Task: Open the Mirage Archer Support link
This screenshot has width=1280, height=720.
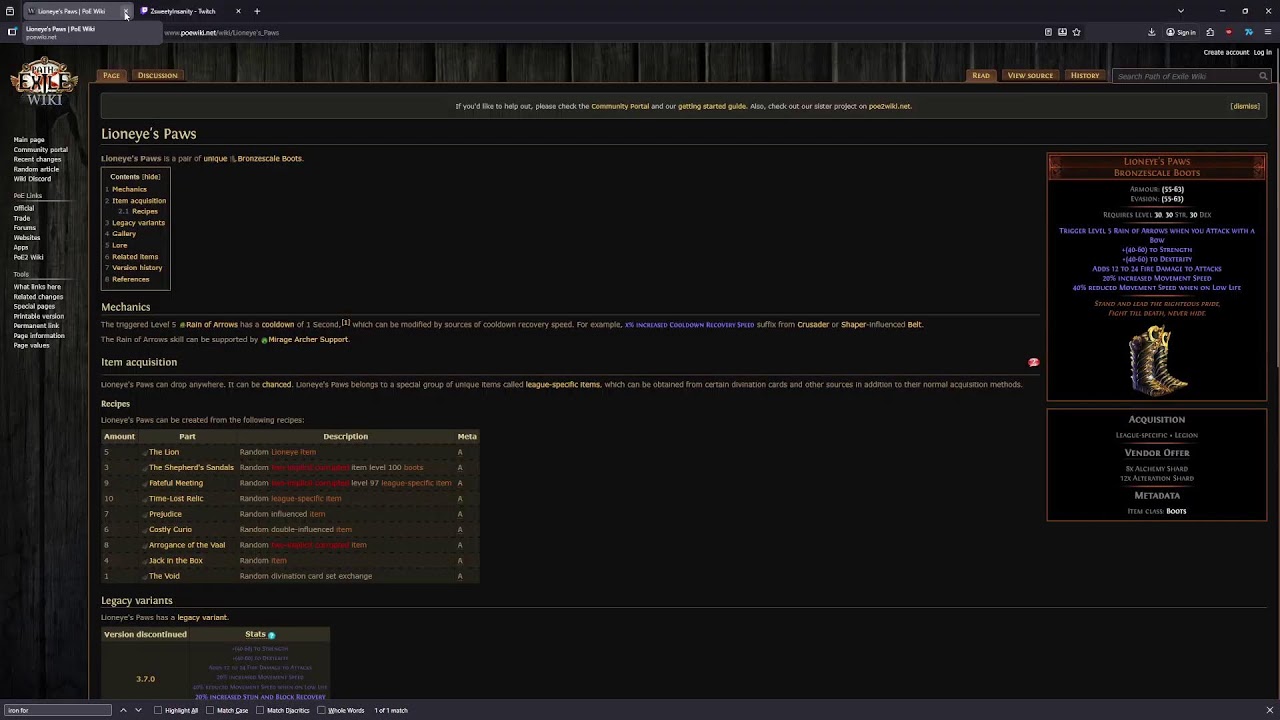Action: click(307, 339)
